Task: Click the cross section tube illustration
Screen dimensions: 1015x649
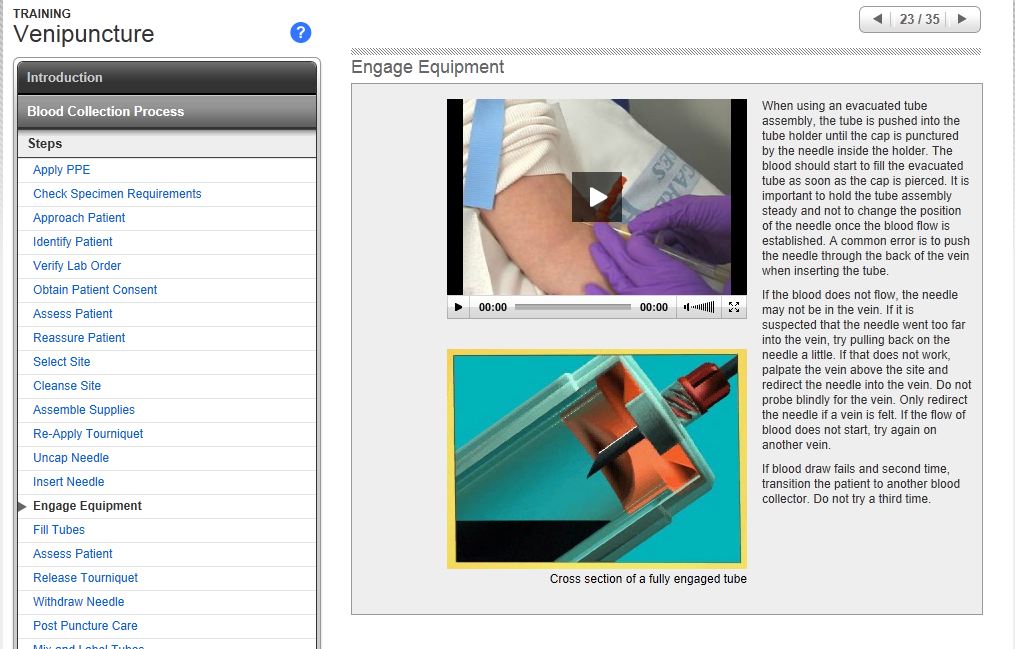Action: pos(596,458)
